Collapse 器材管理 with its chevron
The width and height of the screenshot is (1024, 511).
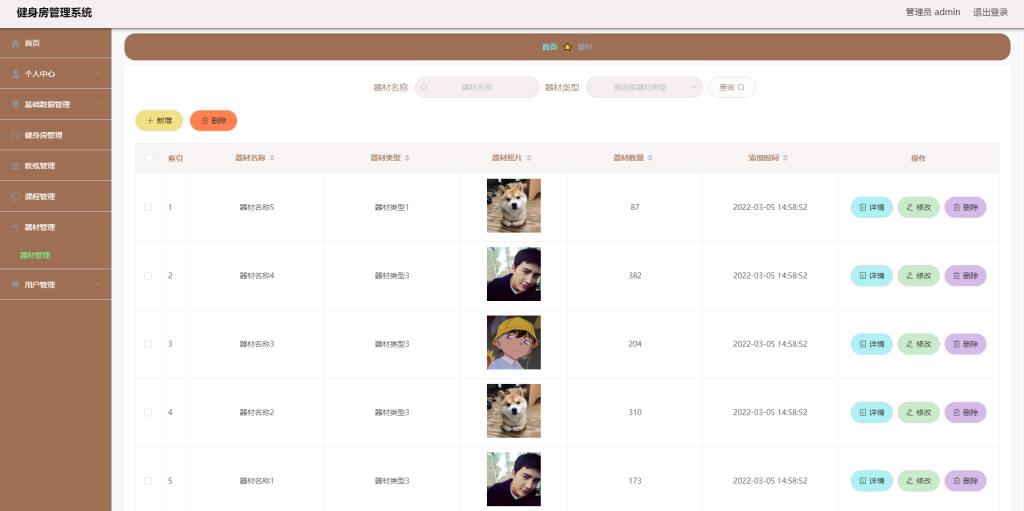pyautogui.click(x=97, y=227)
